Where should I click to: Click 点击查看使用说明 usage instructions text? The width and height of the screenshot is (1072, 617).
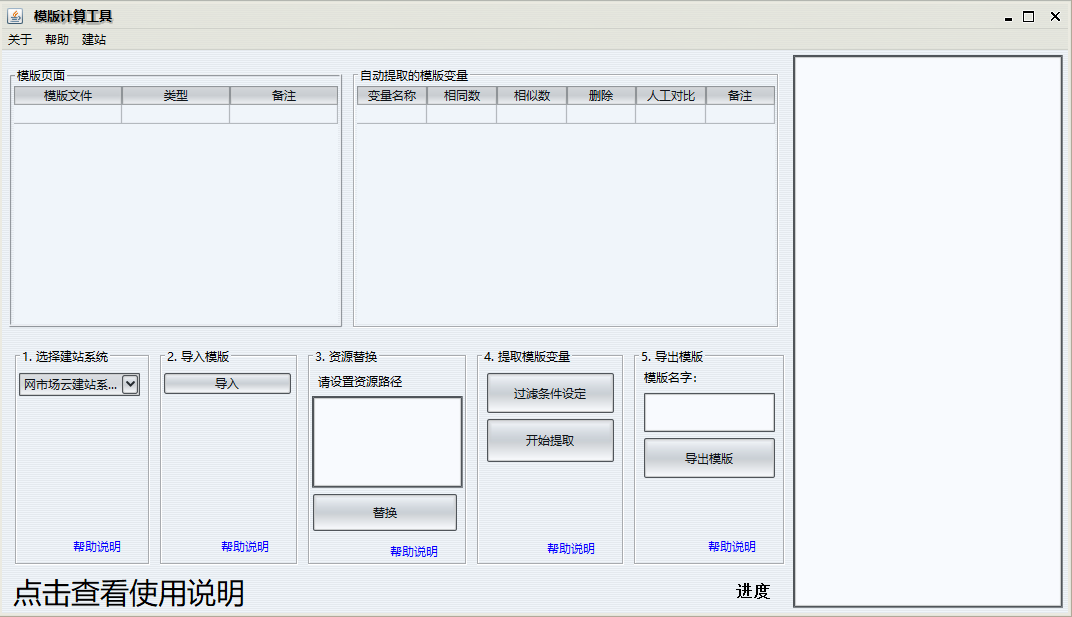coord(129,594)
